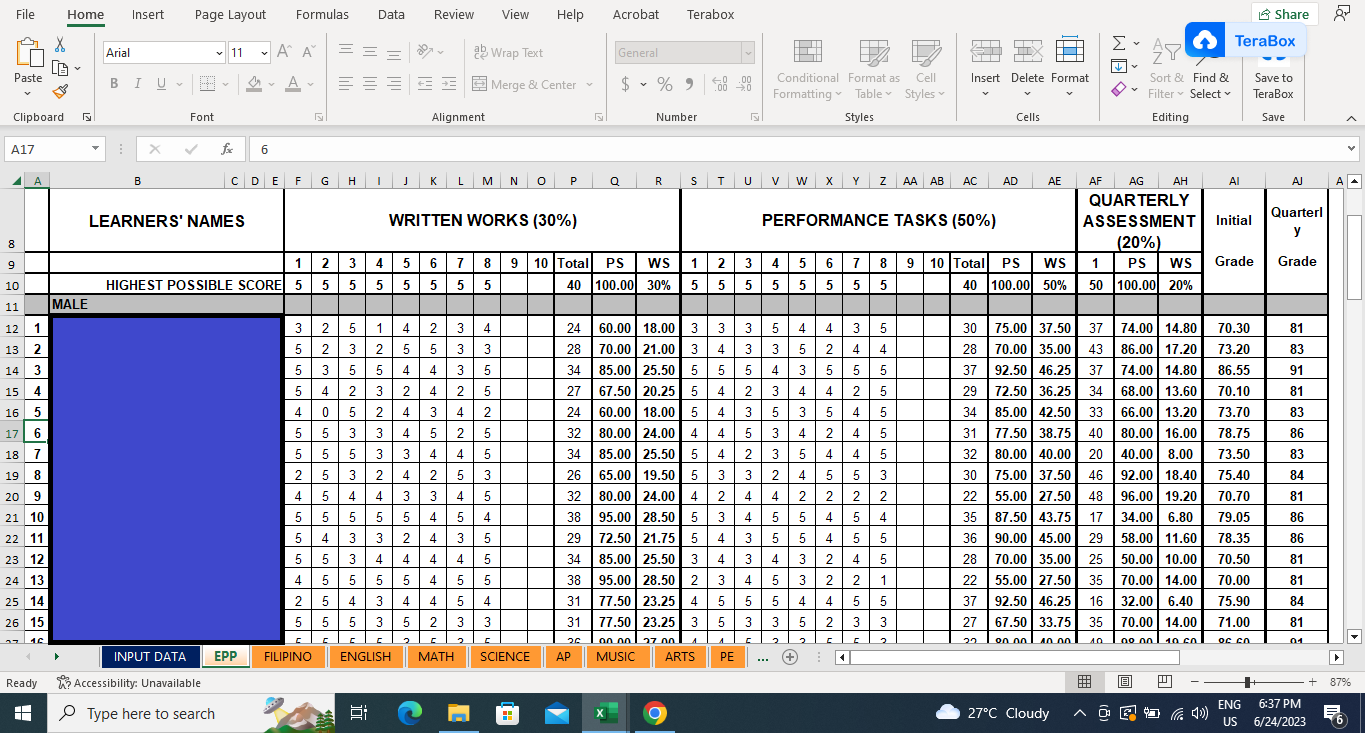Click the Share button
The image size is (1365, 733).
pyautogui.click(x=1285, y=14)
